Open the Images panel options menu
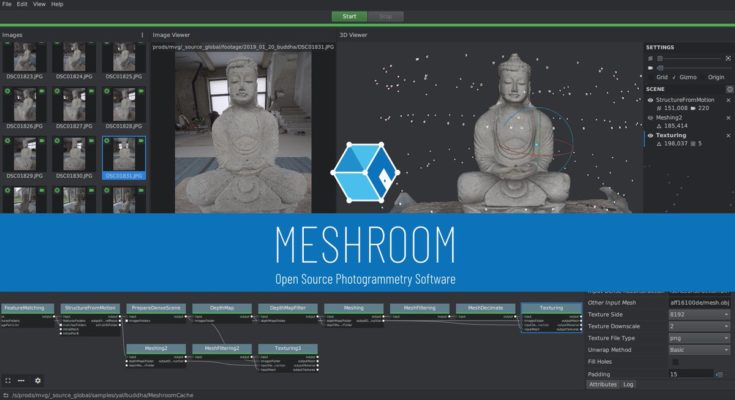 (142, 35)
